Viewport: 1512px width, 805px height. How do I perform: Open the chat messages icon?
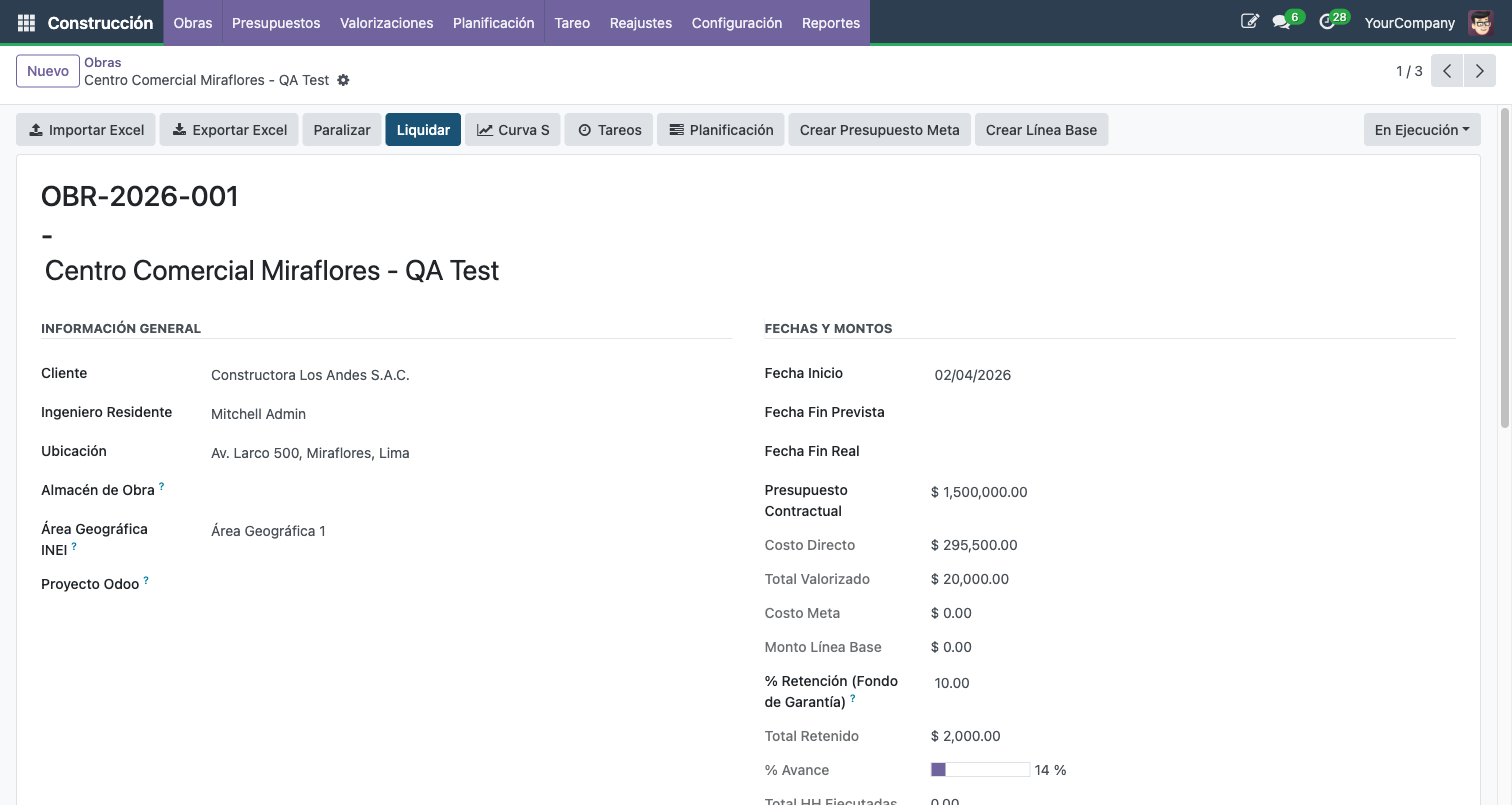[1281, 22]
